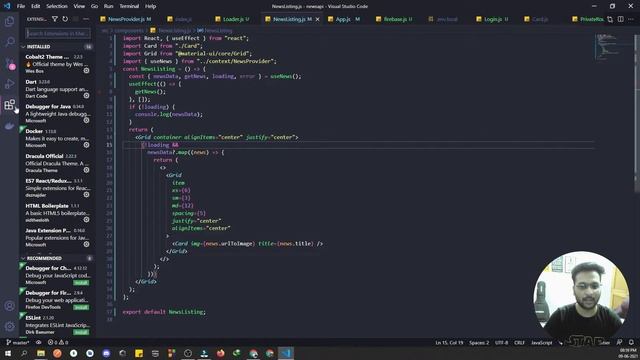This screenshot has width=640, height=360.
Task: Click the errors and warnings status indicator
Action: click(58, 342)
